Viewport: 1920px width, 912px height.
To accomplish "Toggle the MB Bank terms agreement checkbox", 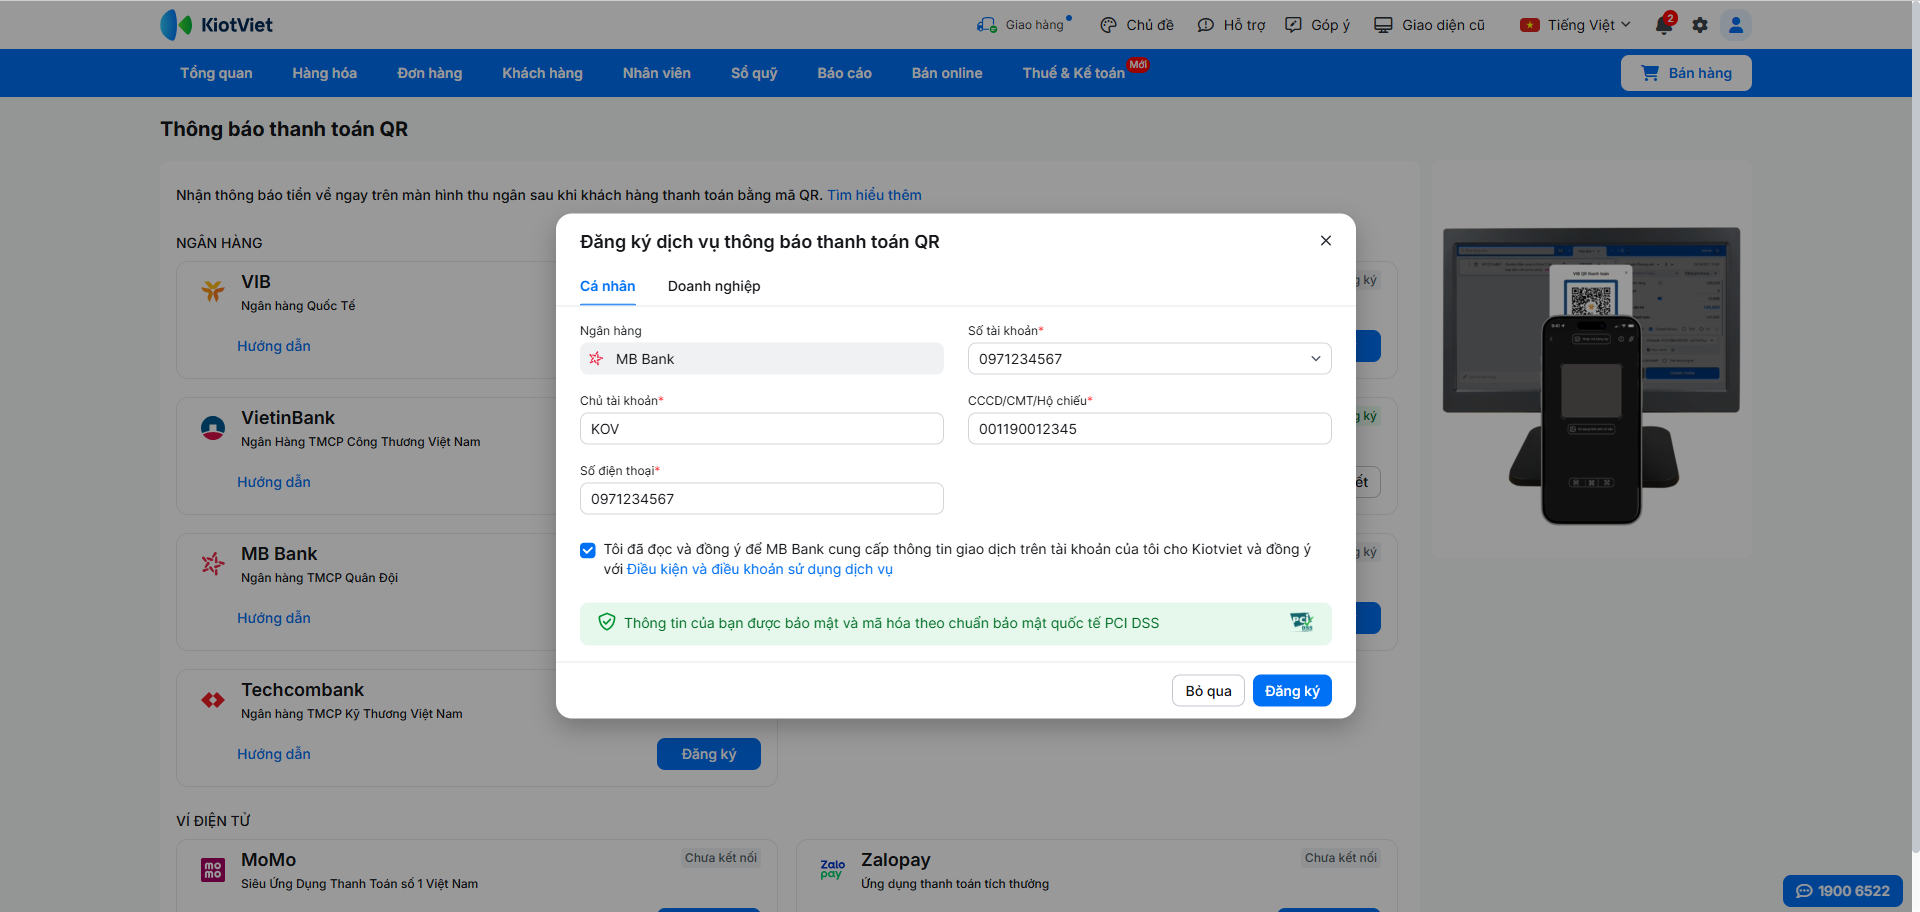I will pyautogui.click(x=588, y=550).
